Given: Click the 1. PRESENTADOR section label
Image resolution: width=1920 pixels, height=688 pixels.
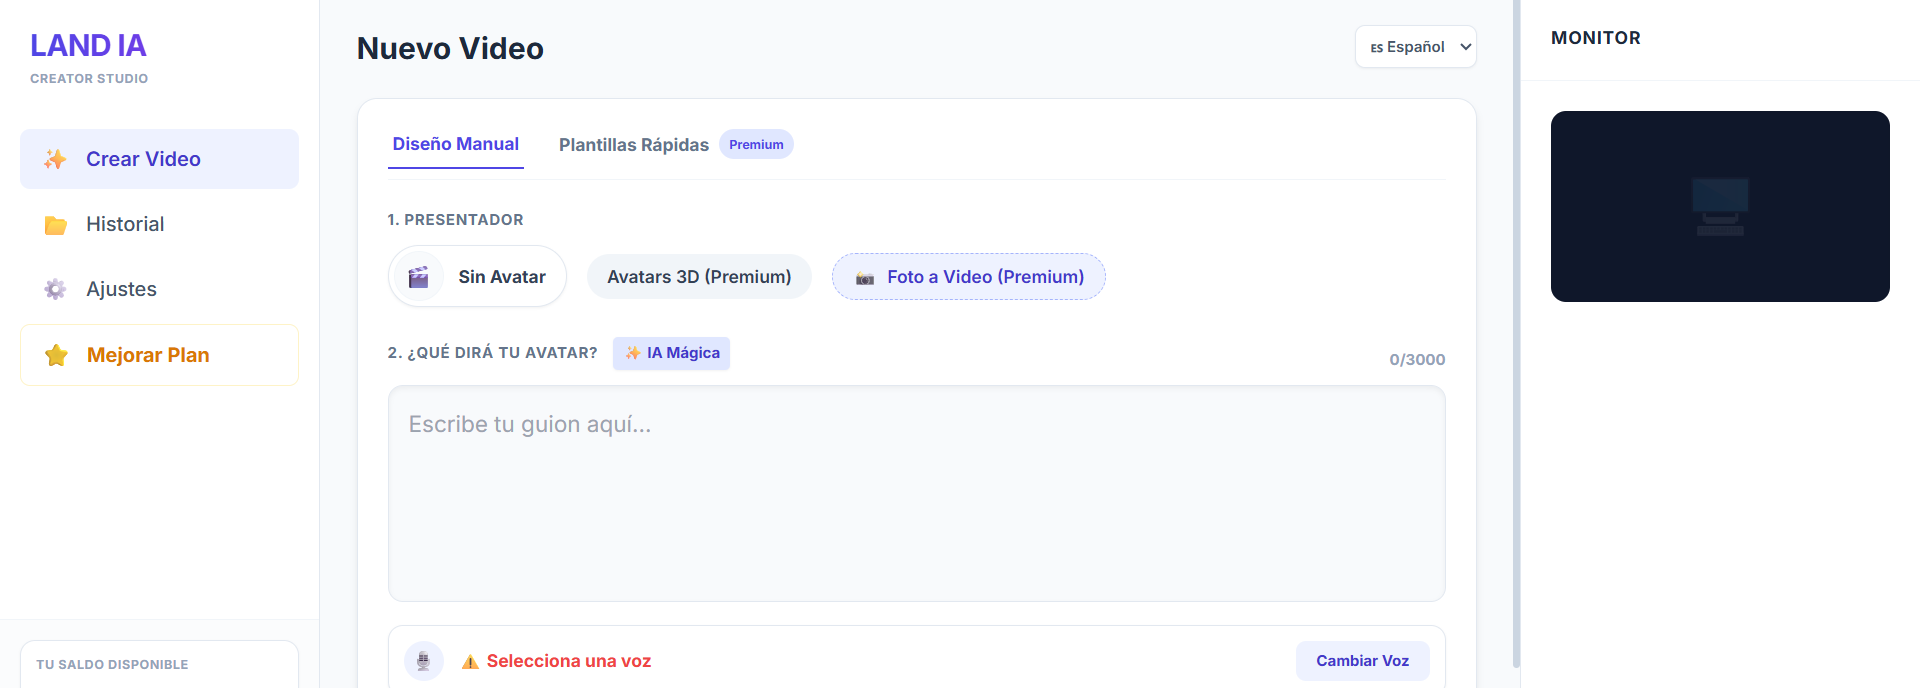Looking at the screenshot, I should coord(455,220).
